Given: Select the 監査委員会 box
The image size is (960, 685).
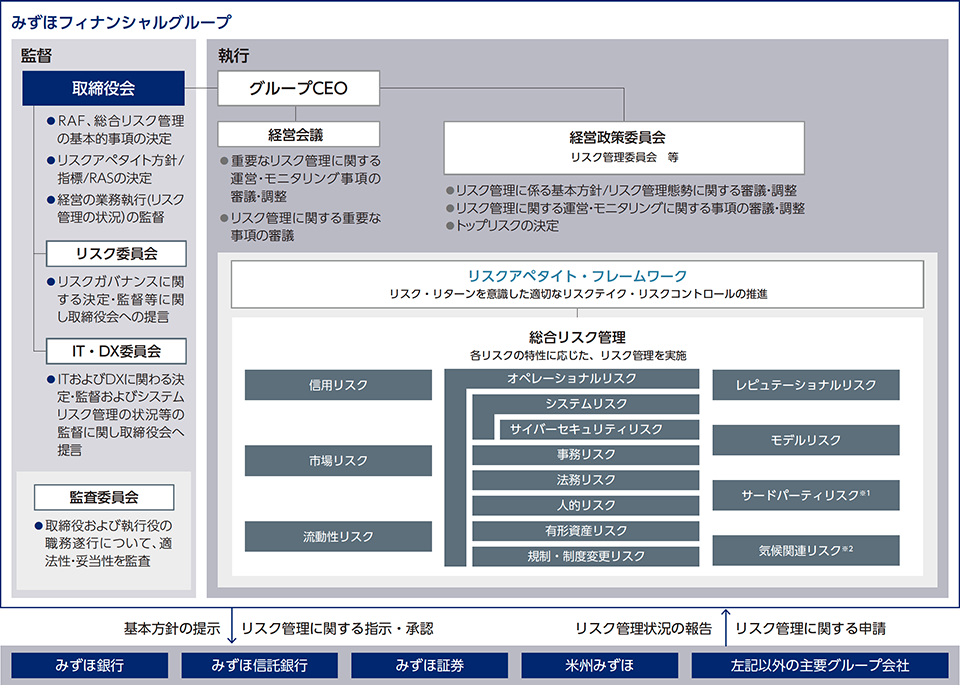Looking at the screenshot, I should coord(104,497).
